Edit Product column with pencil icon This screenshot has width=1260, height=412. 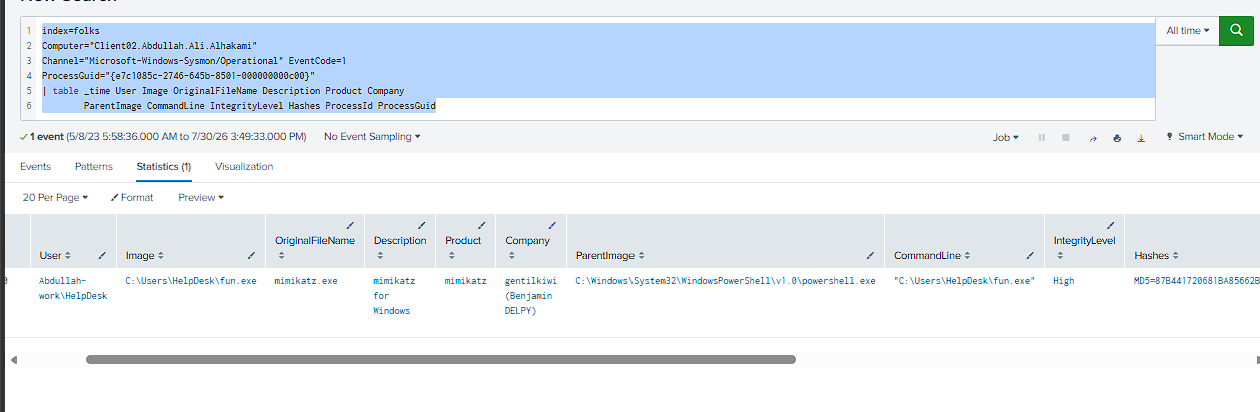pyautogui.click(x=480, y=225)
